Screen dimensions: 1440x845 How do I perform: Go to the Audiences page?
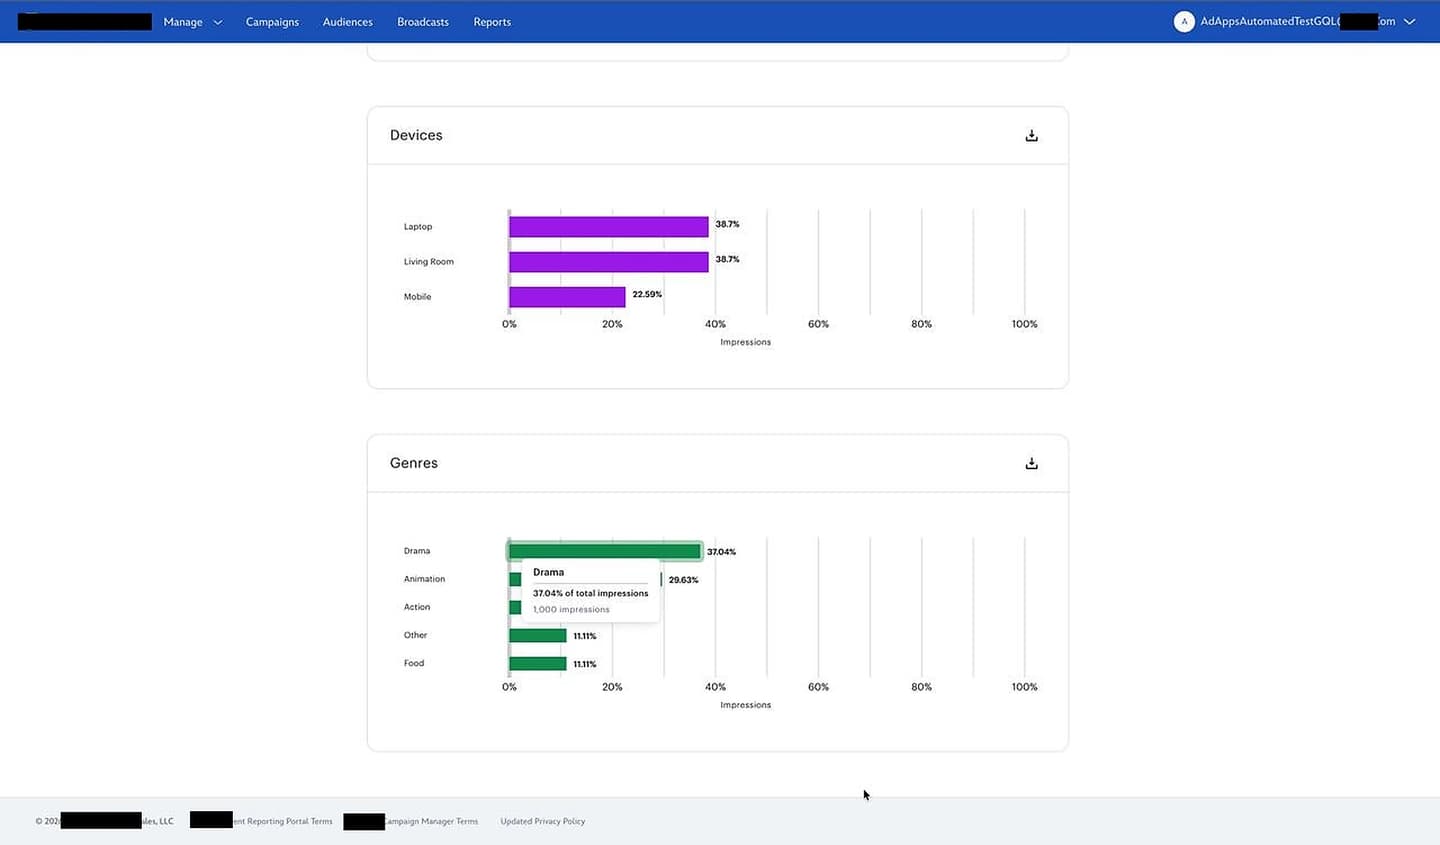pos(347,21)
